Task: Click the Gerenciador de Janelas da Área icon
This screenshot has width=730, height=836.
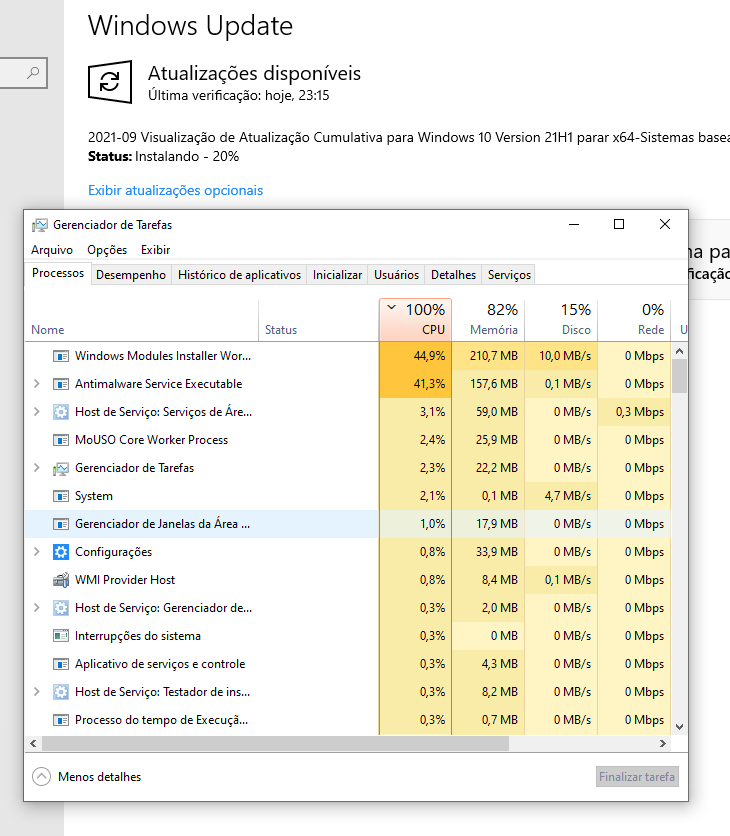Action: pos(61,524)
